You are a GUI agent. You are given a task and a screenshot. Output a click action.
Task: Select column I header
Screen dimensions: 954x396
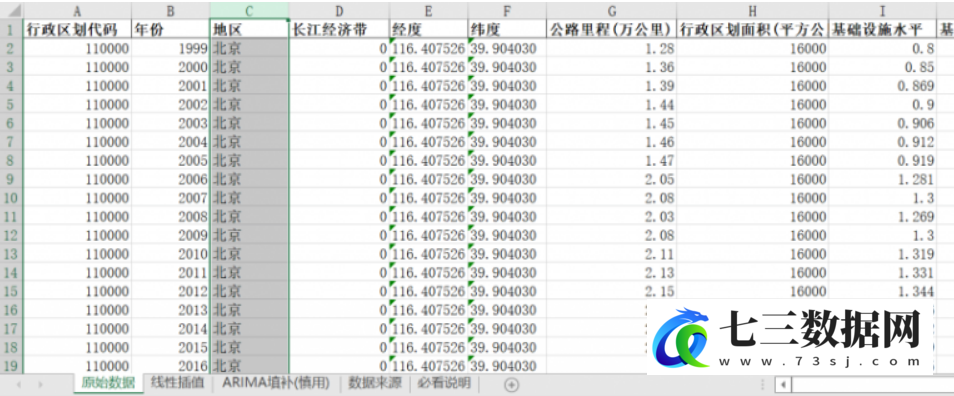click(x=882, y=10)
